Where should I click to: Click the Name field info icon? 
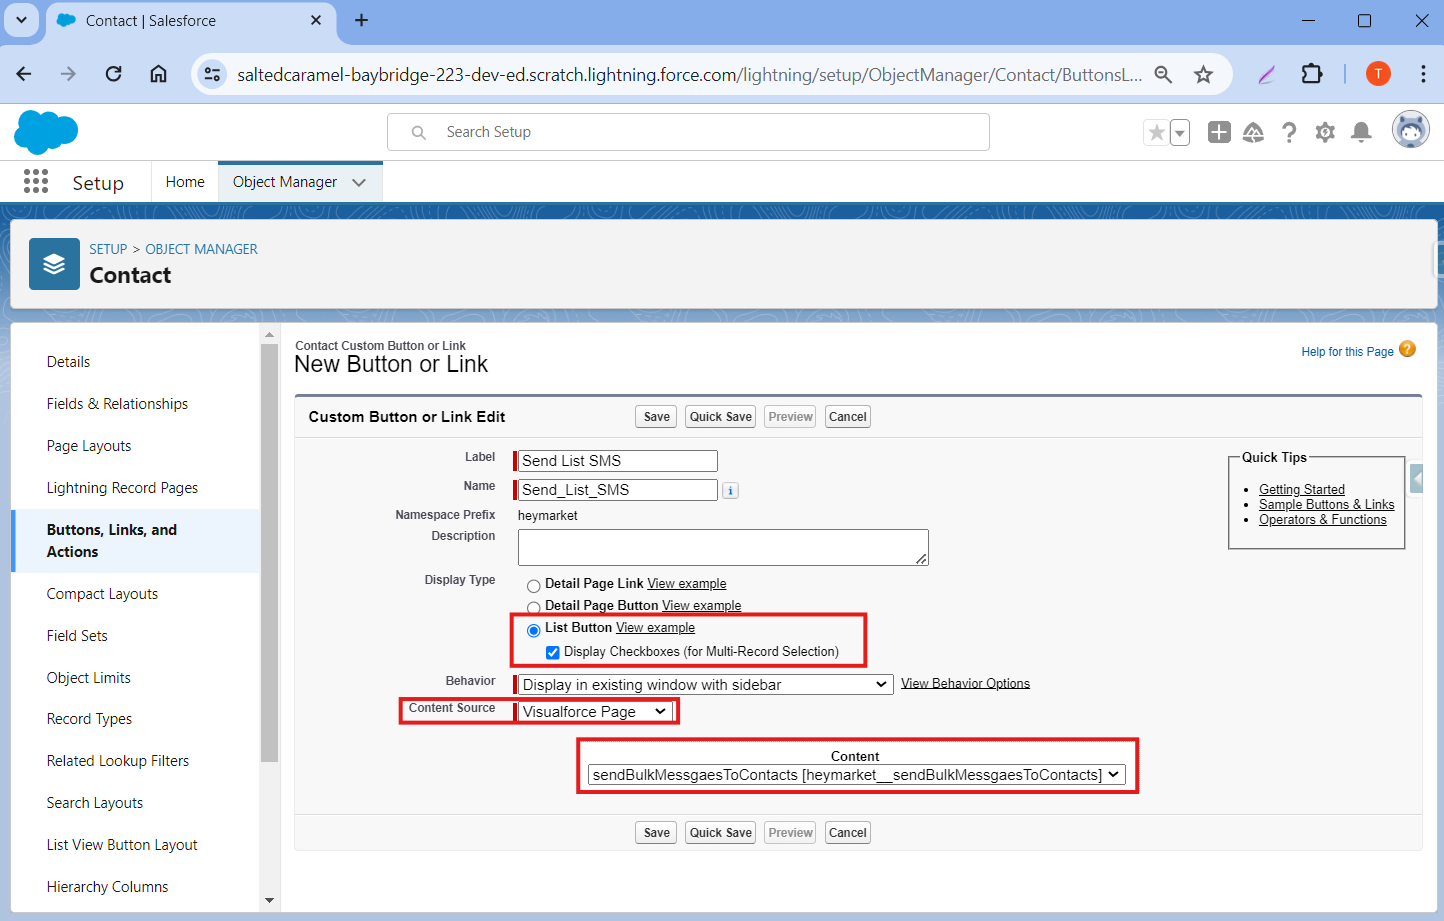pos(731,491)
